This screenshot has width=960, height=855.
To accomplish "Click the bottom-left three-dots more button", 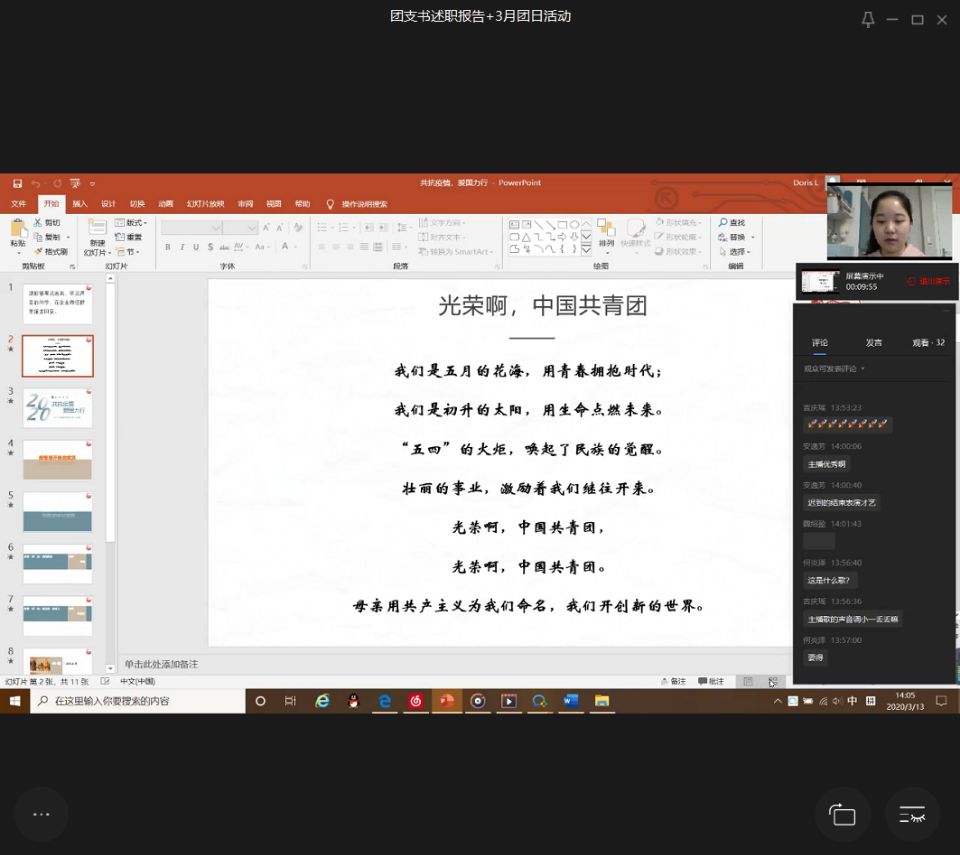I will point(41,814).
